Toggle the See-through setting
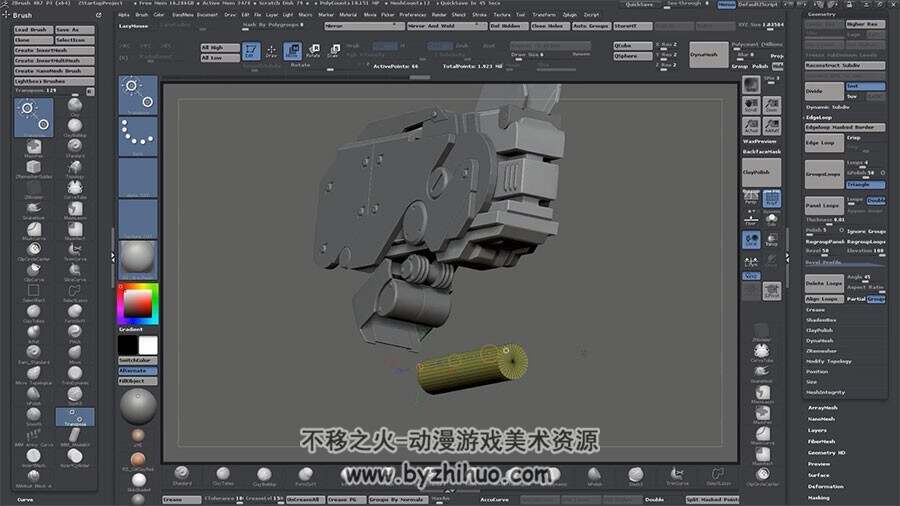This screenshot has width=900, height=506. (x=685, y=4)
